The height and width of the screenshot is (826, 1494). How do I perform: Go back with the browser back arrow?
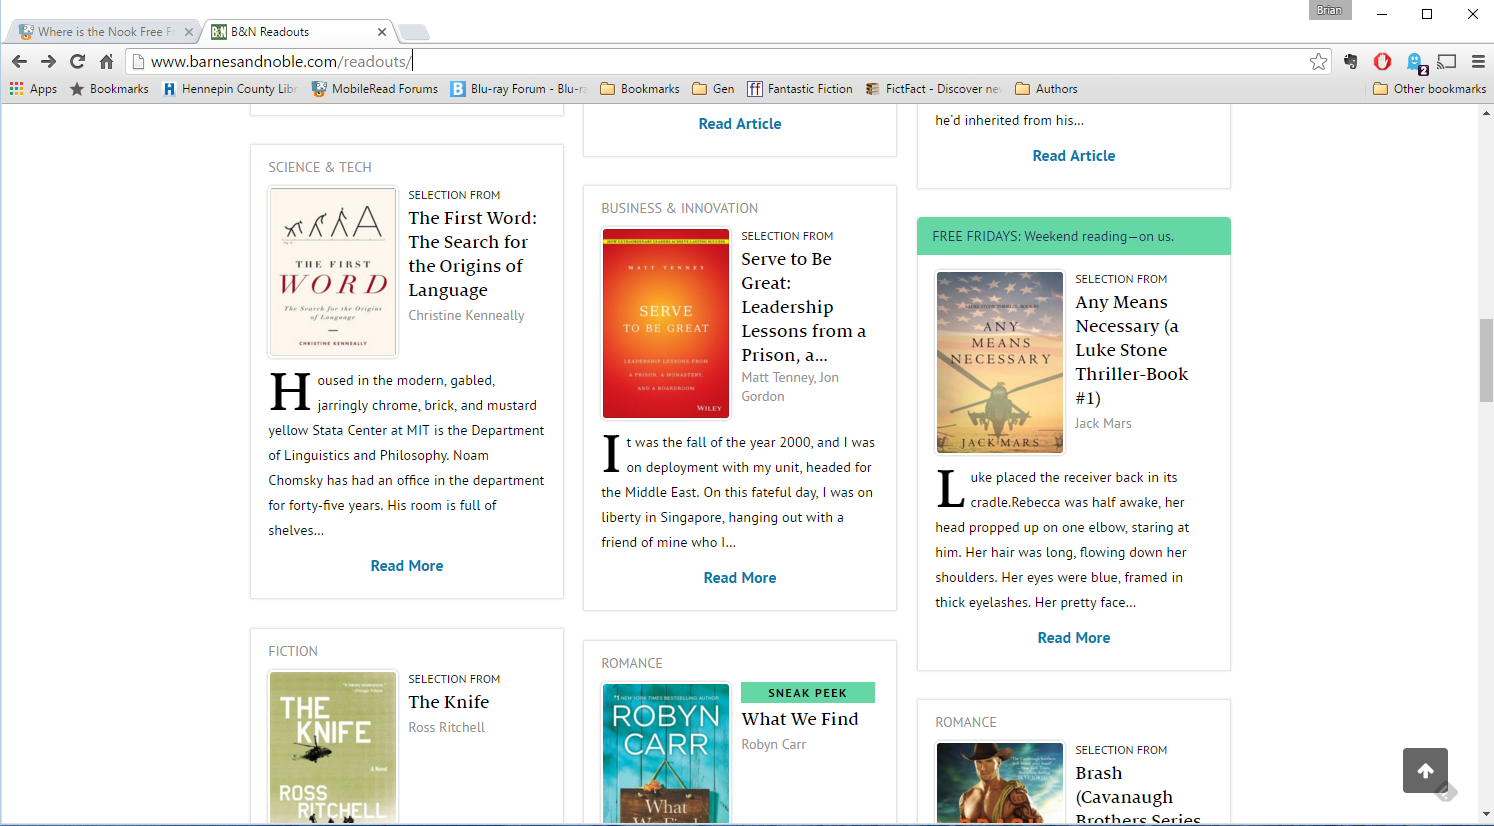(x=19, y=61)
